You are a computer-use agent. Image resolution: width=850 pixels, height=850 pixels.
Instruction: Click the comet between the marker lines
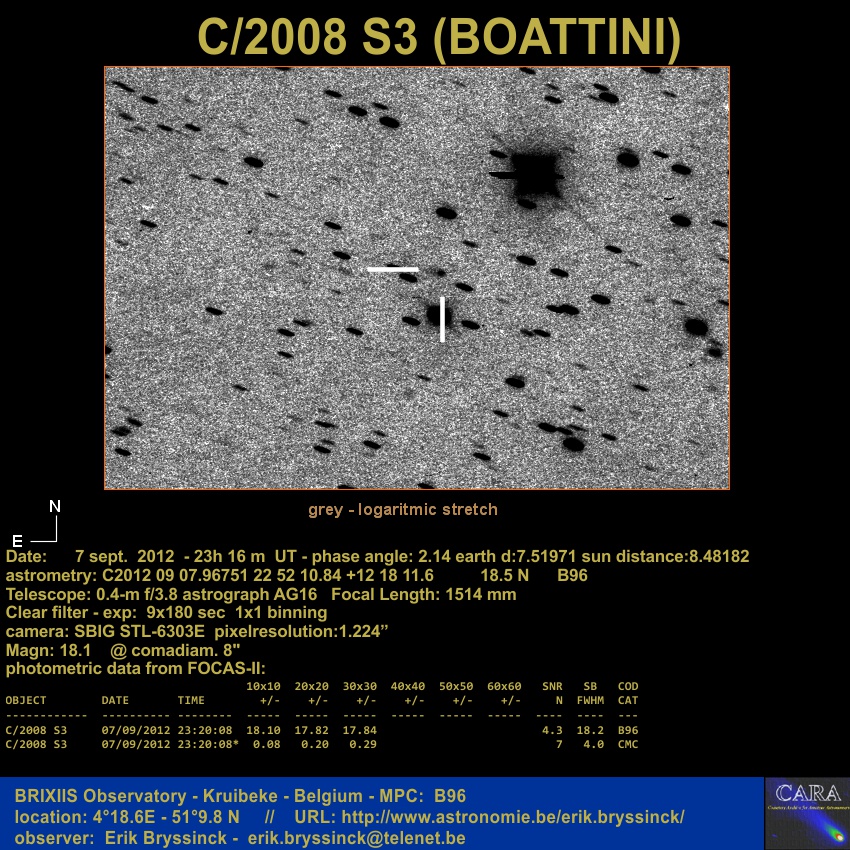click(x=434, y=314)
